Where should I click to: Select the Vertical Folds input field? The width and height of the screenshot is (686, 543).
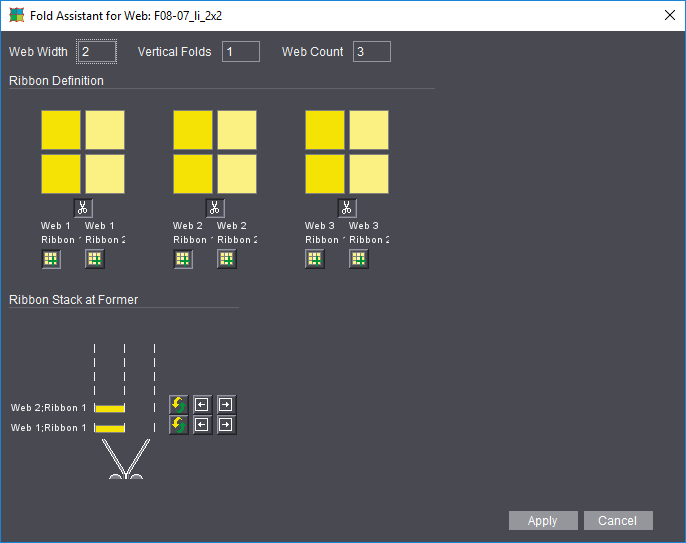point(240,51)
